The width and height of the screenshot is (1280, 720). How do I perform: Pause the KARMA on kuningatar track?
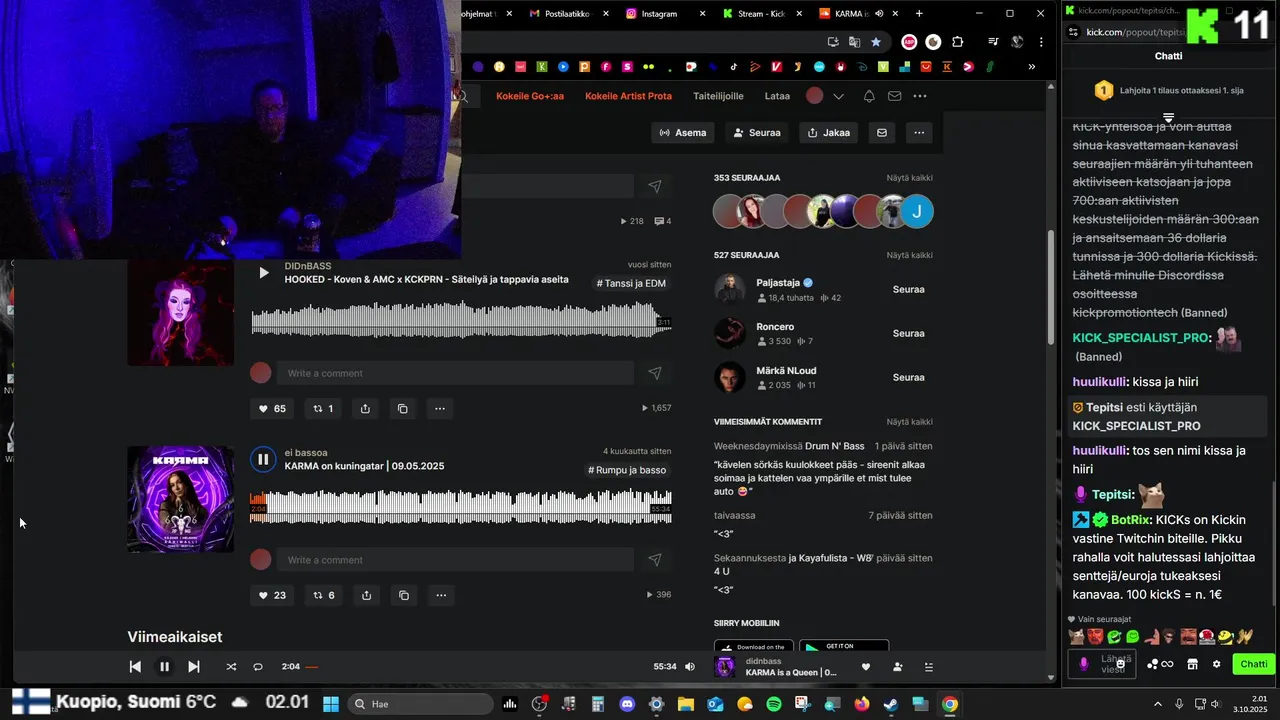263,459
